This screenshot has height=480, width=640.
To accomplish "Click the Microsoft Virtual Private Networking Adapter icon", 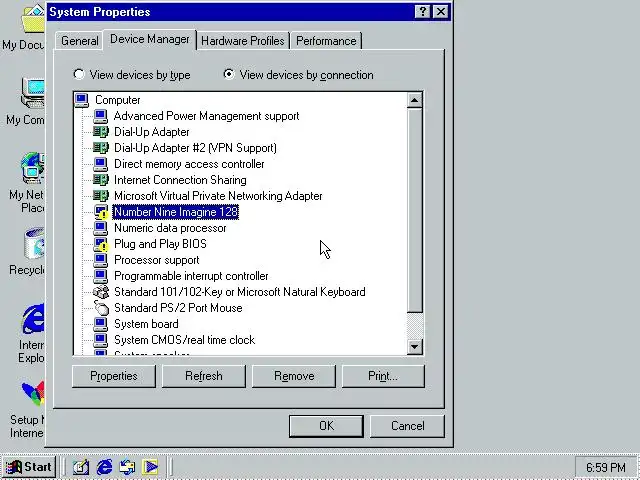I will click(x=100, y=196).
